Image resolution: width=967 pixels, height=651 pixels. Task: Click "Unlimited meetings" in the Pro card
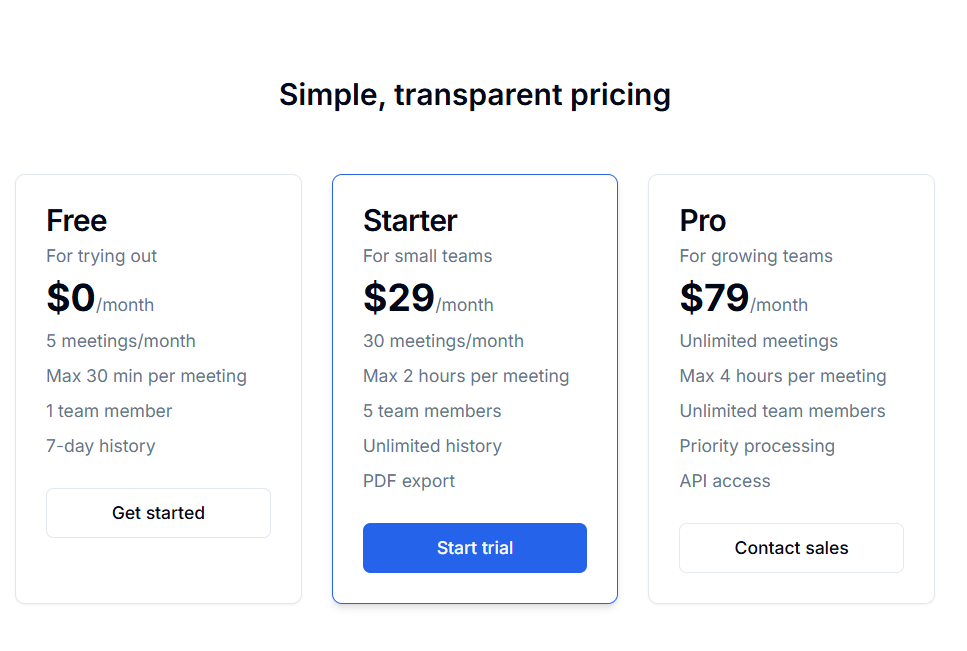click(759, 341)
